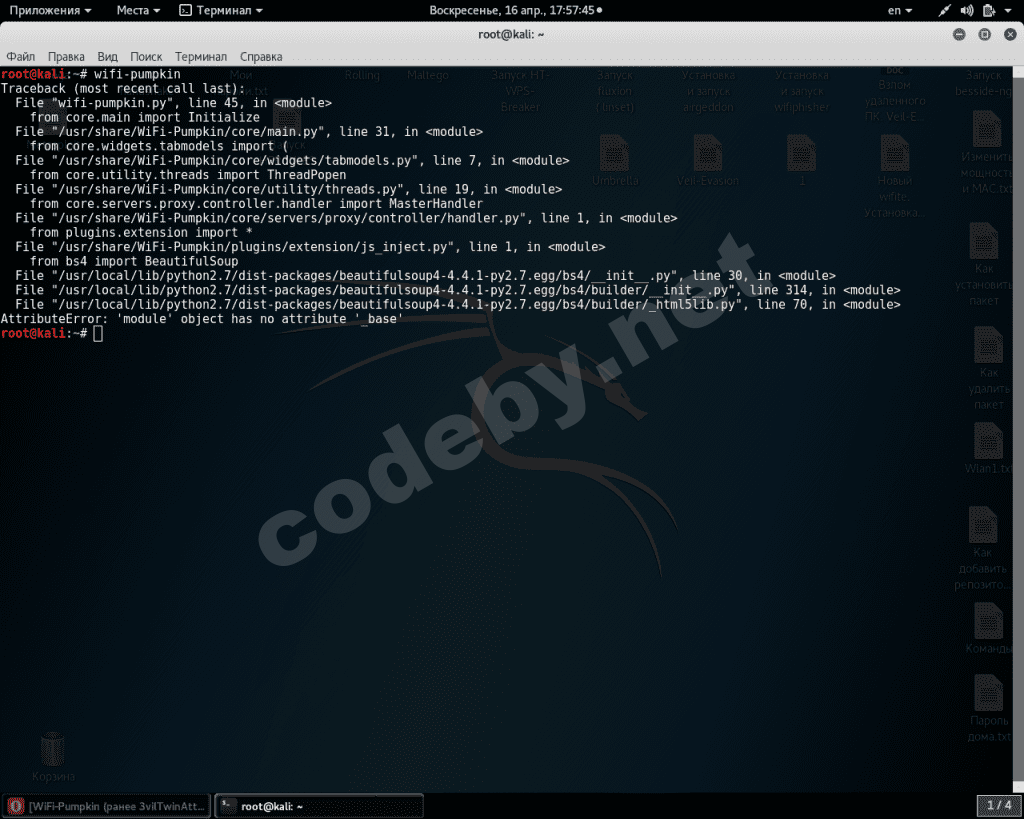Click the terminal icon in top bar menu

(185, 10)
